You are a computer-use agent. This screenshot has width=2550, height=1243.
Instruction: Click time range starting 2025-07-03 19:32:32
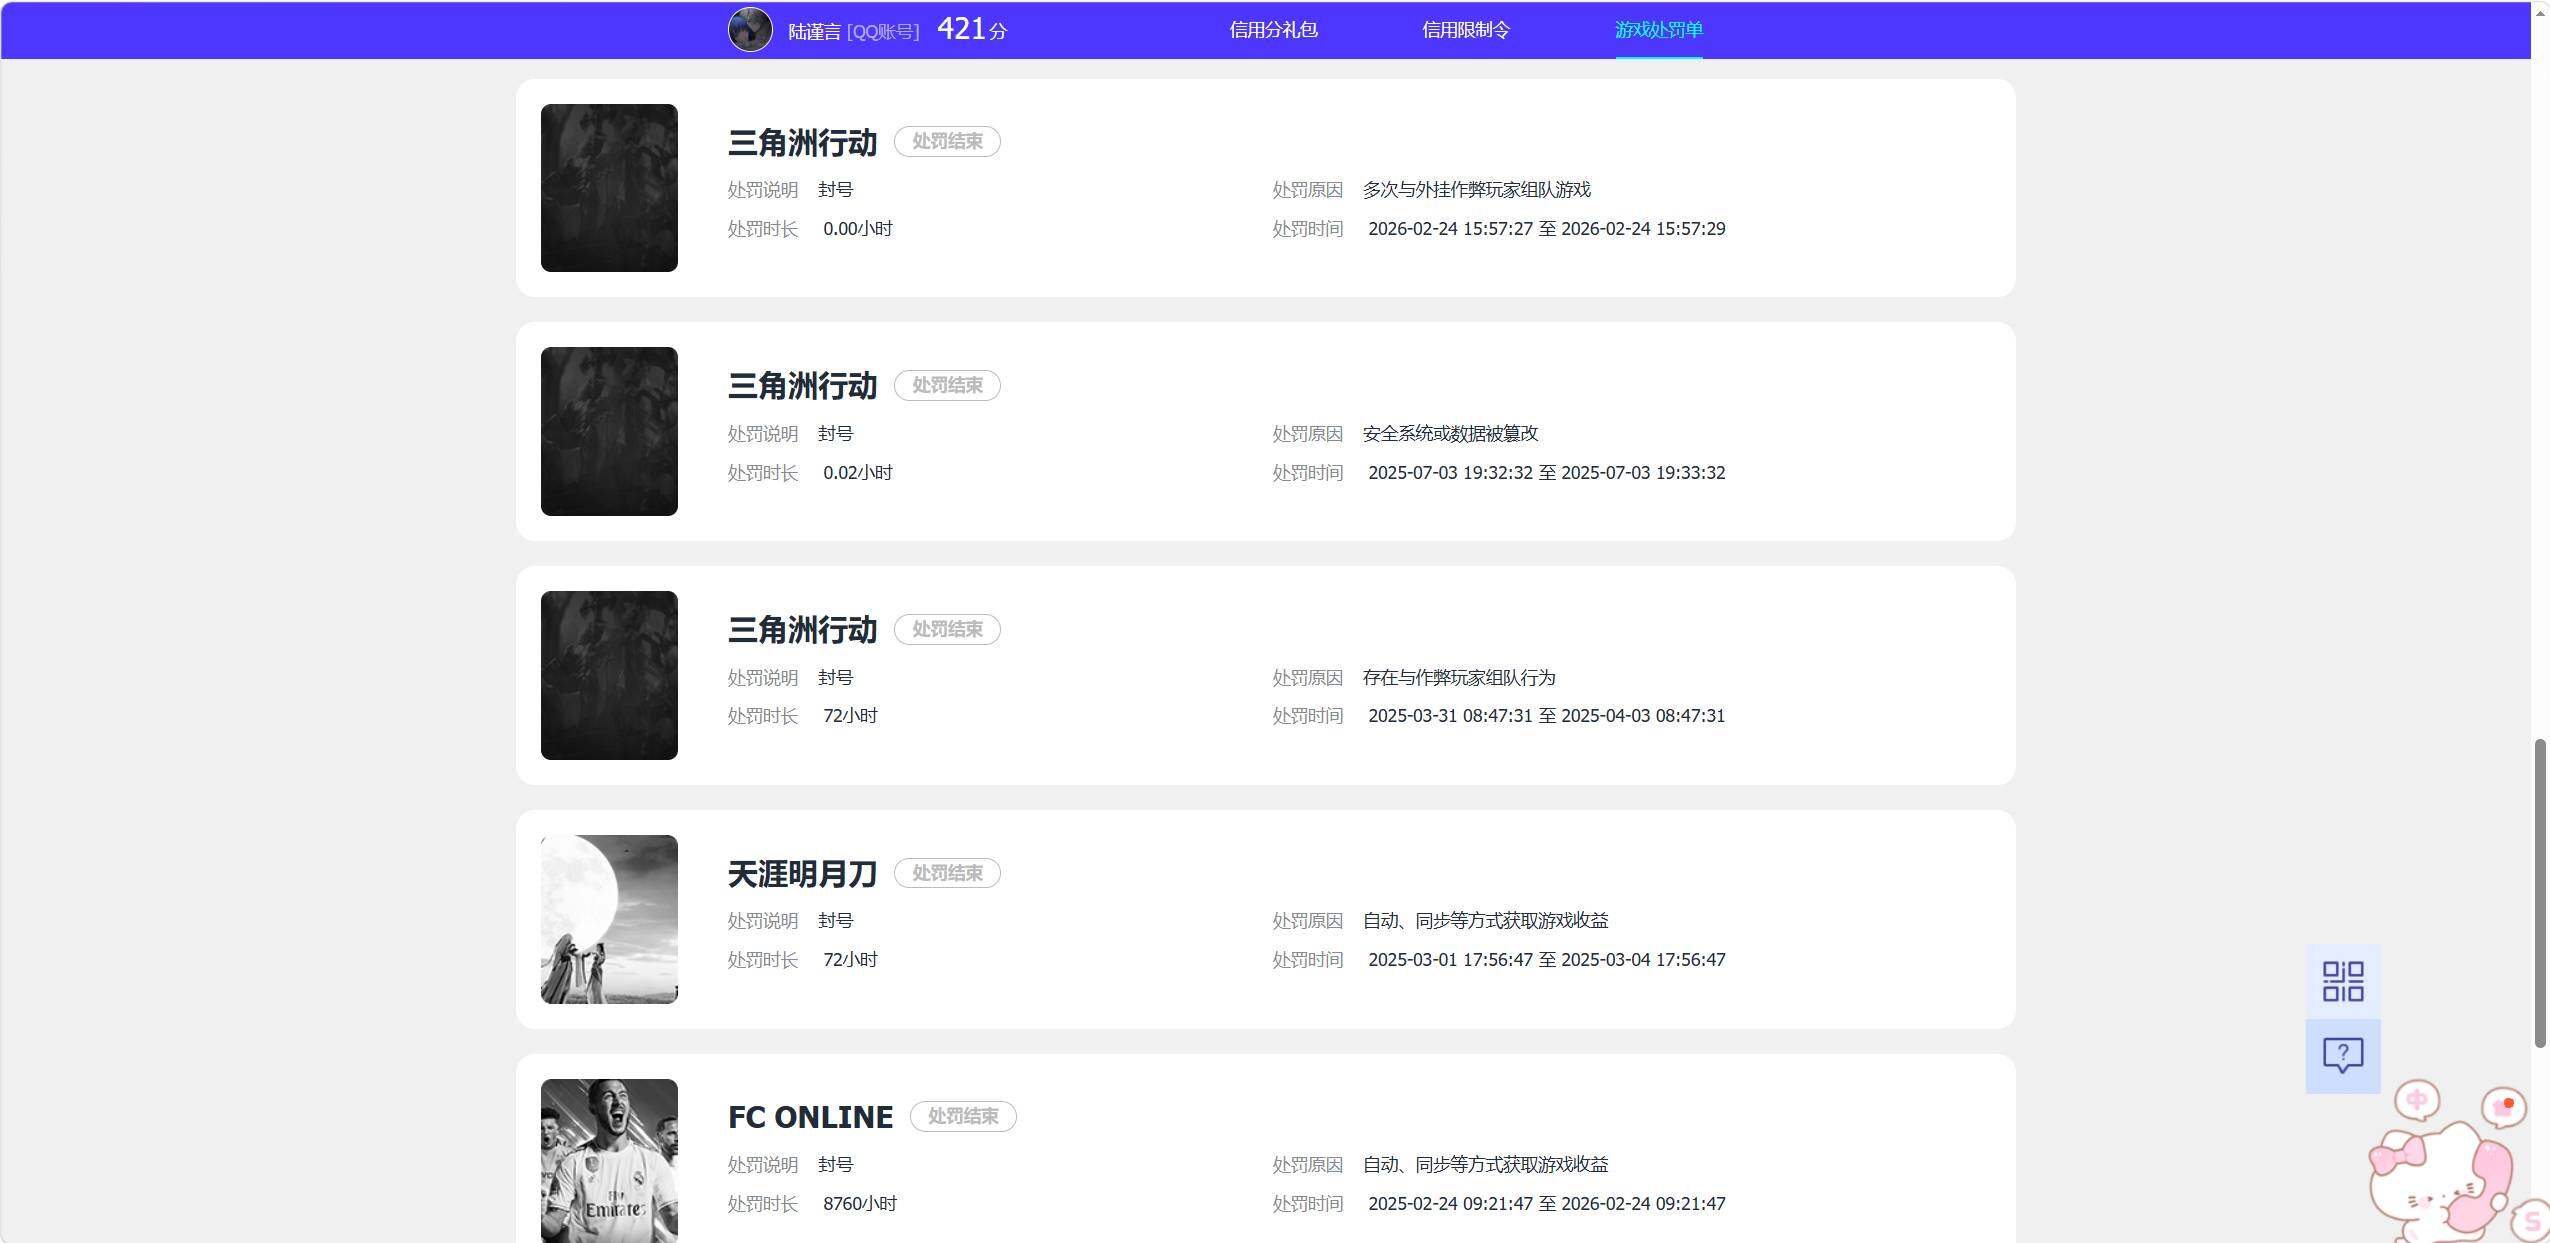(1547, 473)
